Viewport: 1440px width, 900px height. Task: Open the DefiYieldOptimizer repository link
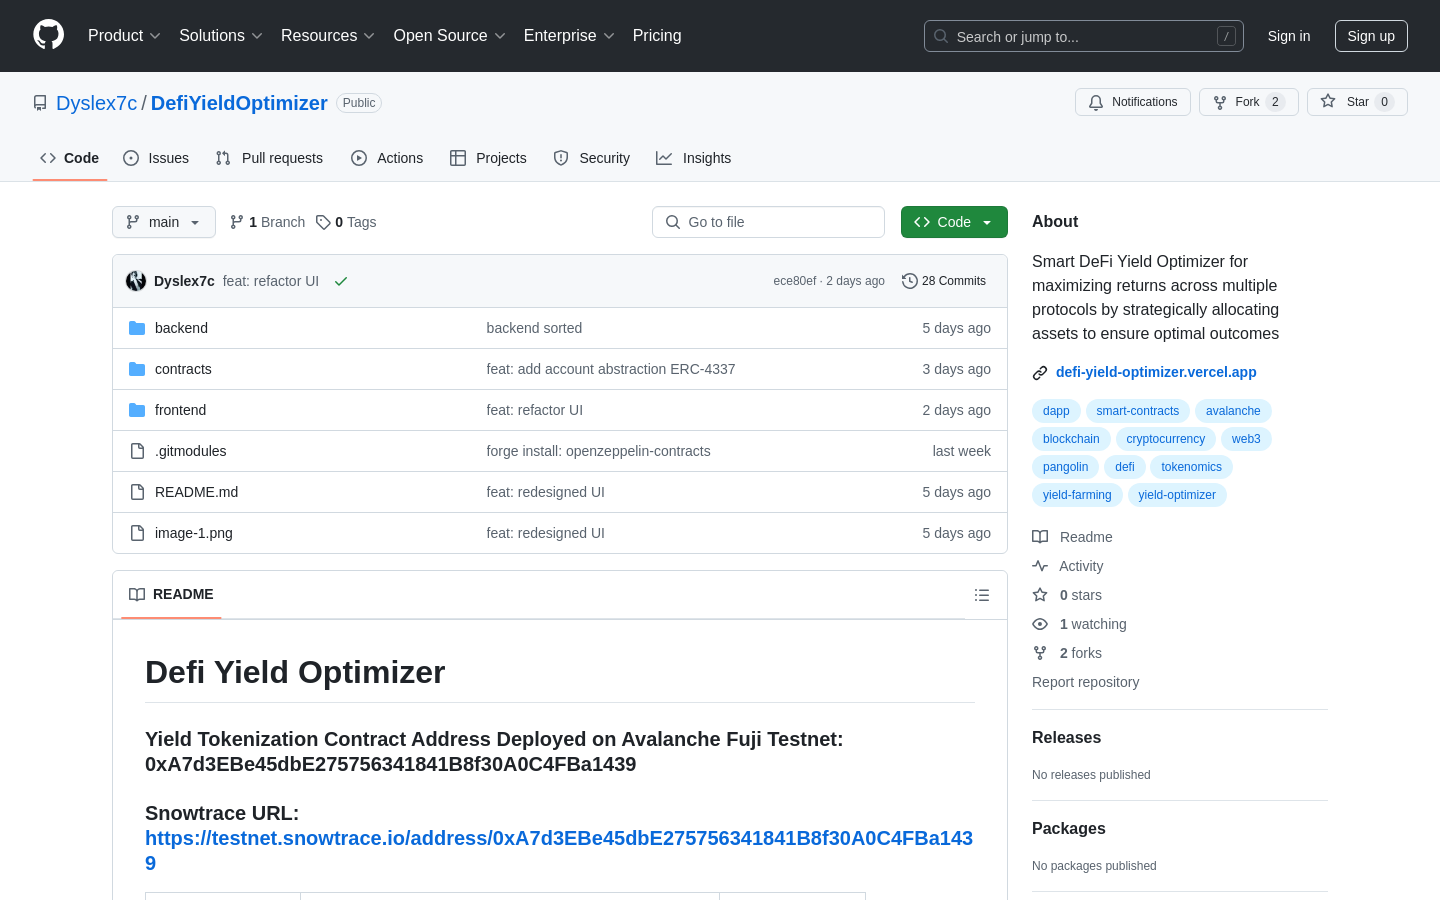(239, 103)
